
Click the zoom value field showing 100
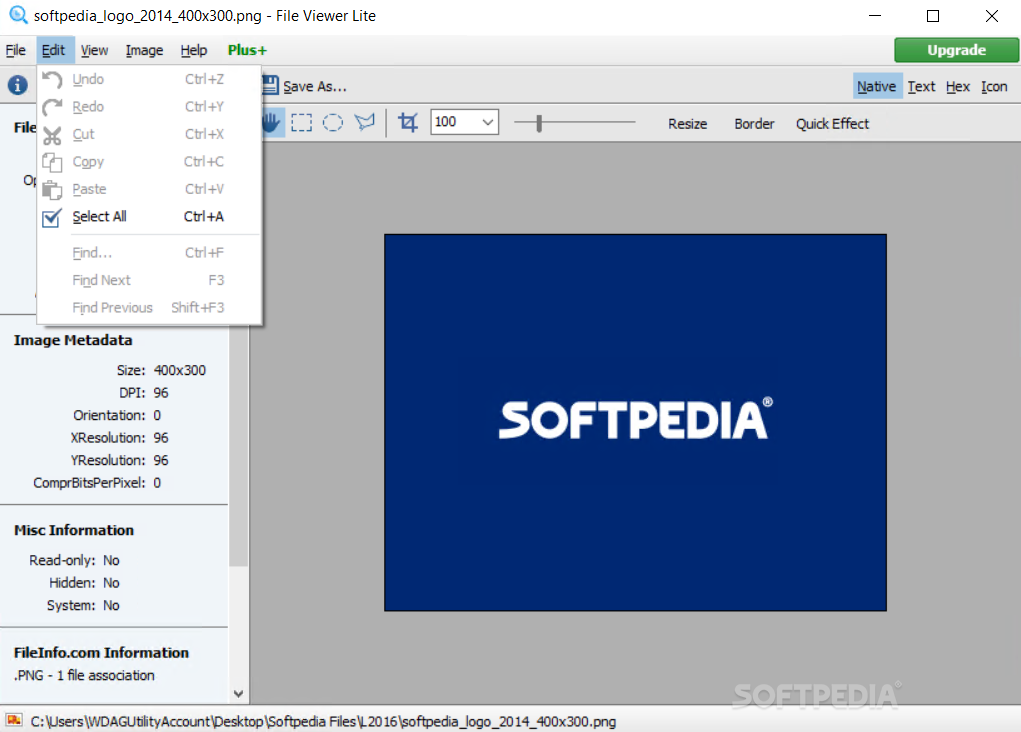coord(455,122)
